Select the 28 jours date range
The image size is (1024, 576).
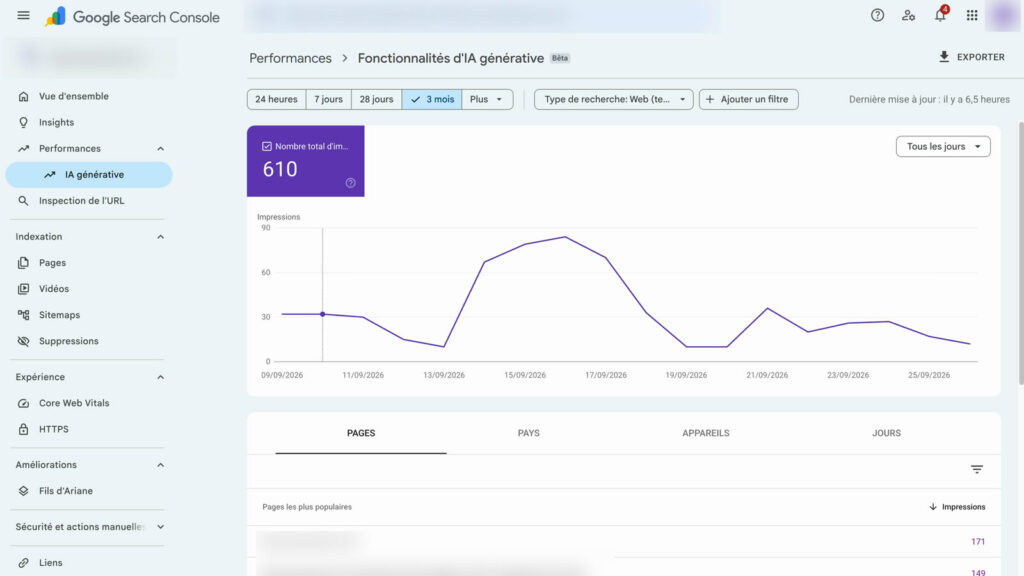coord(376,99)
